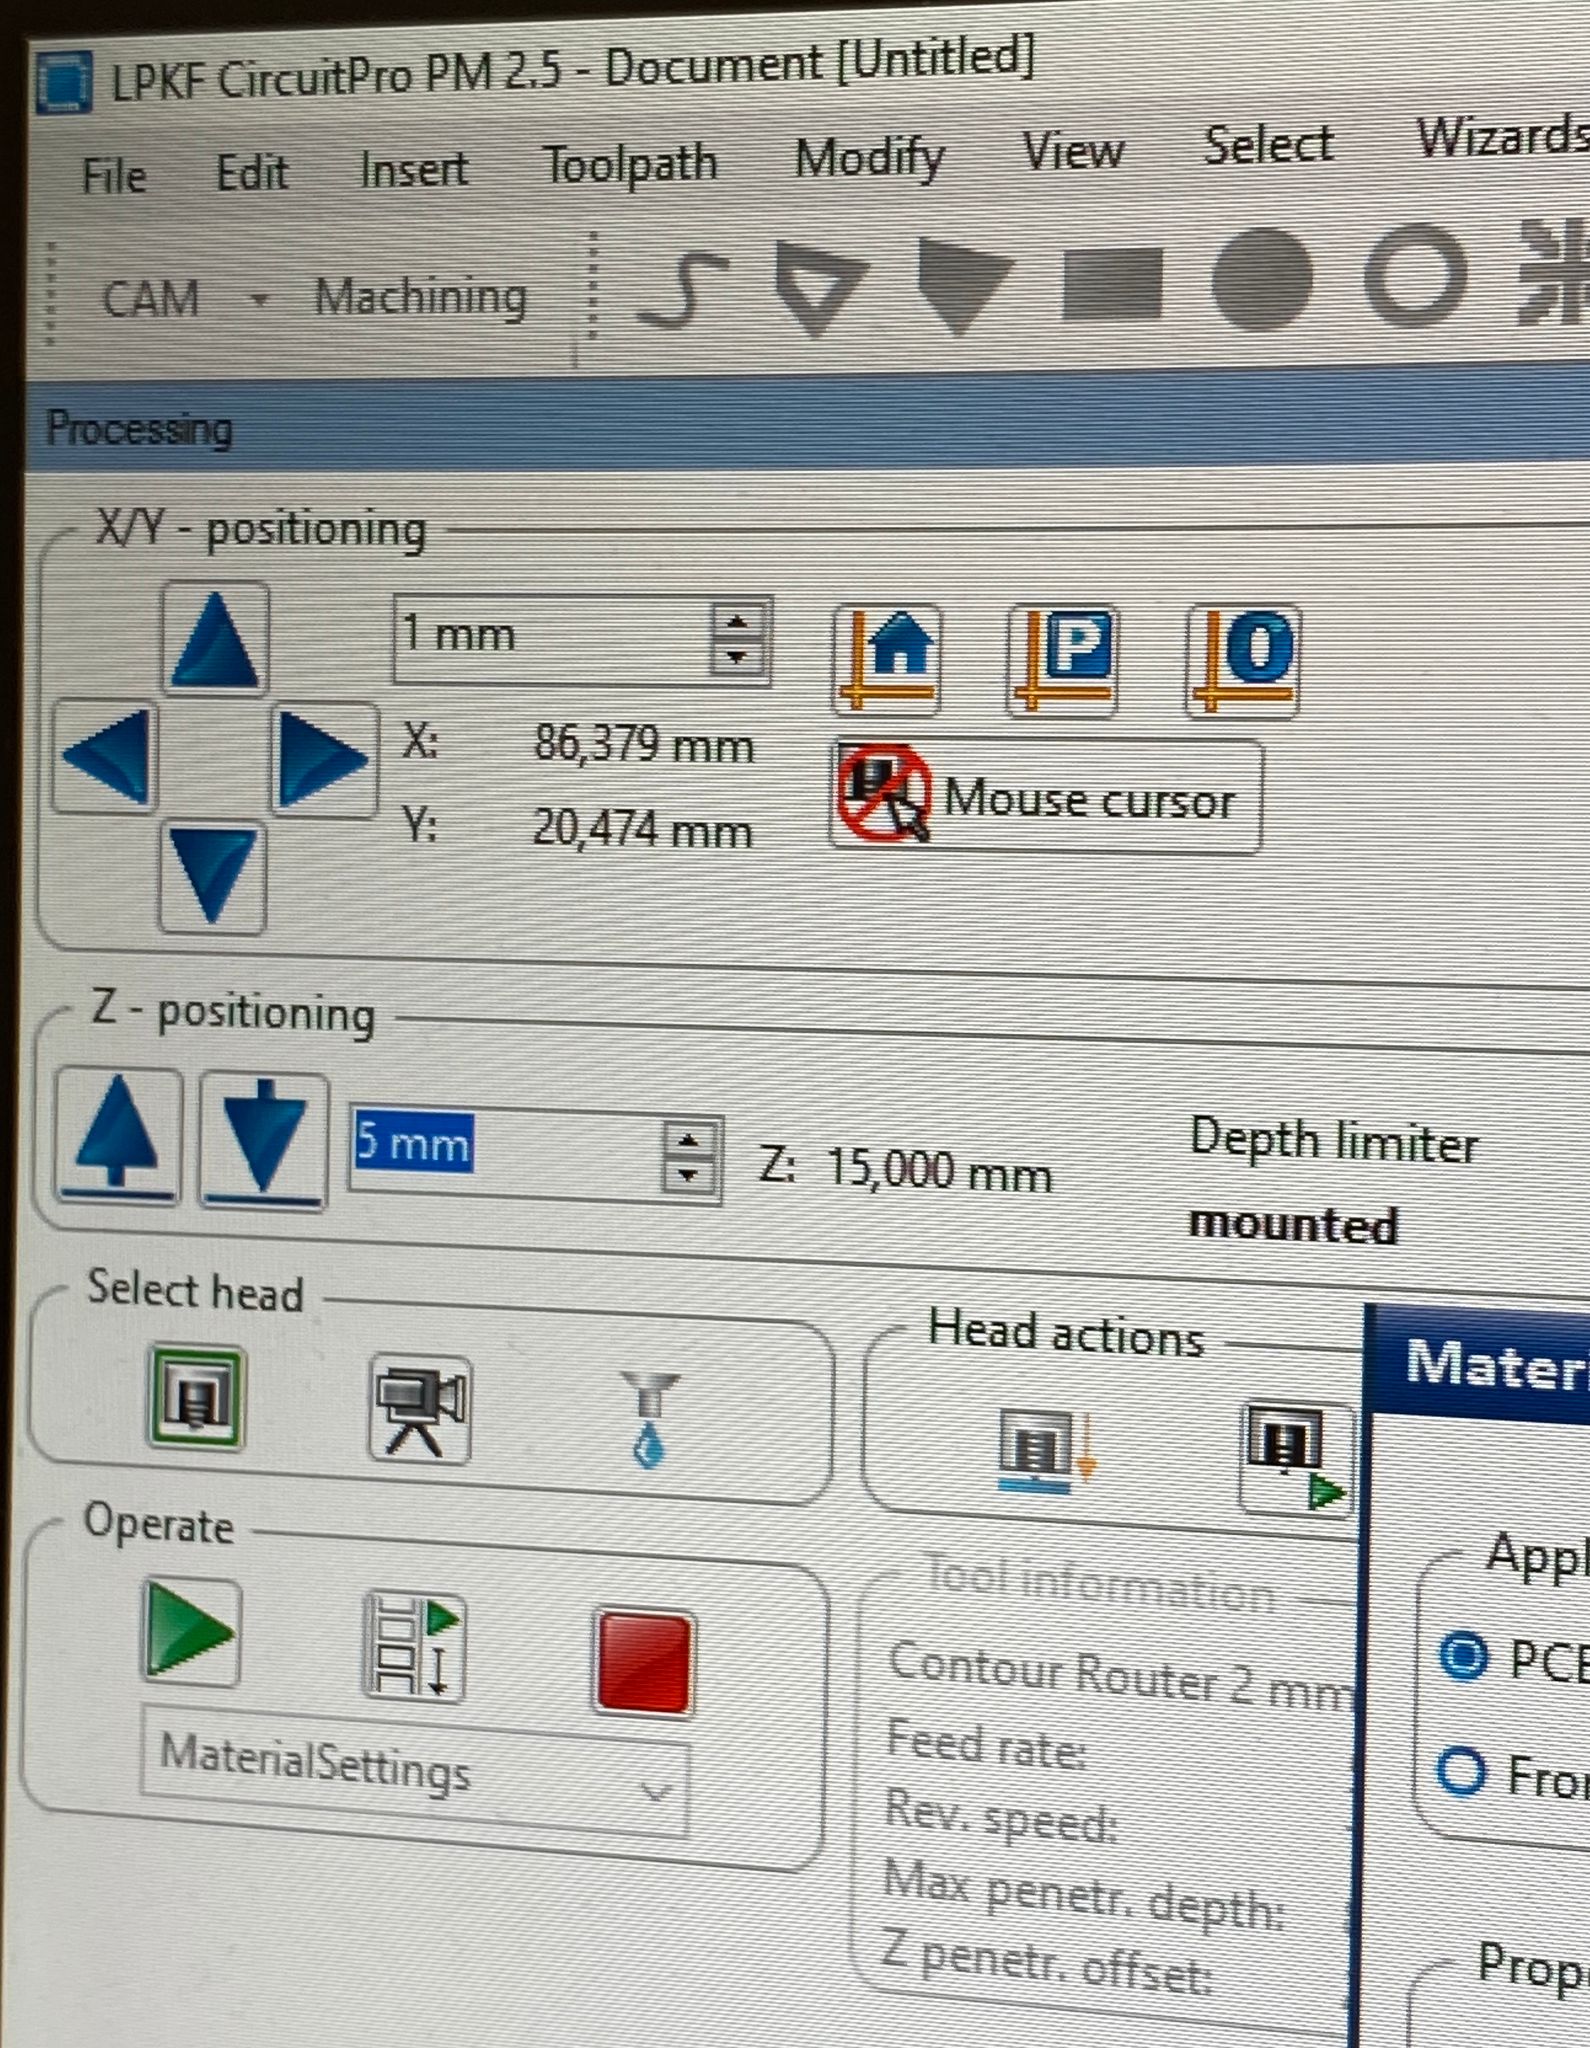Move head to Pause position
Screen dimensions: 1590x2048
(1061, 661)
